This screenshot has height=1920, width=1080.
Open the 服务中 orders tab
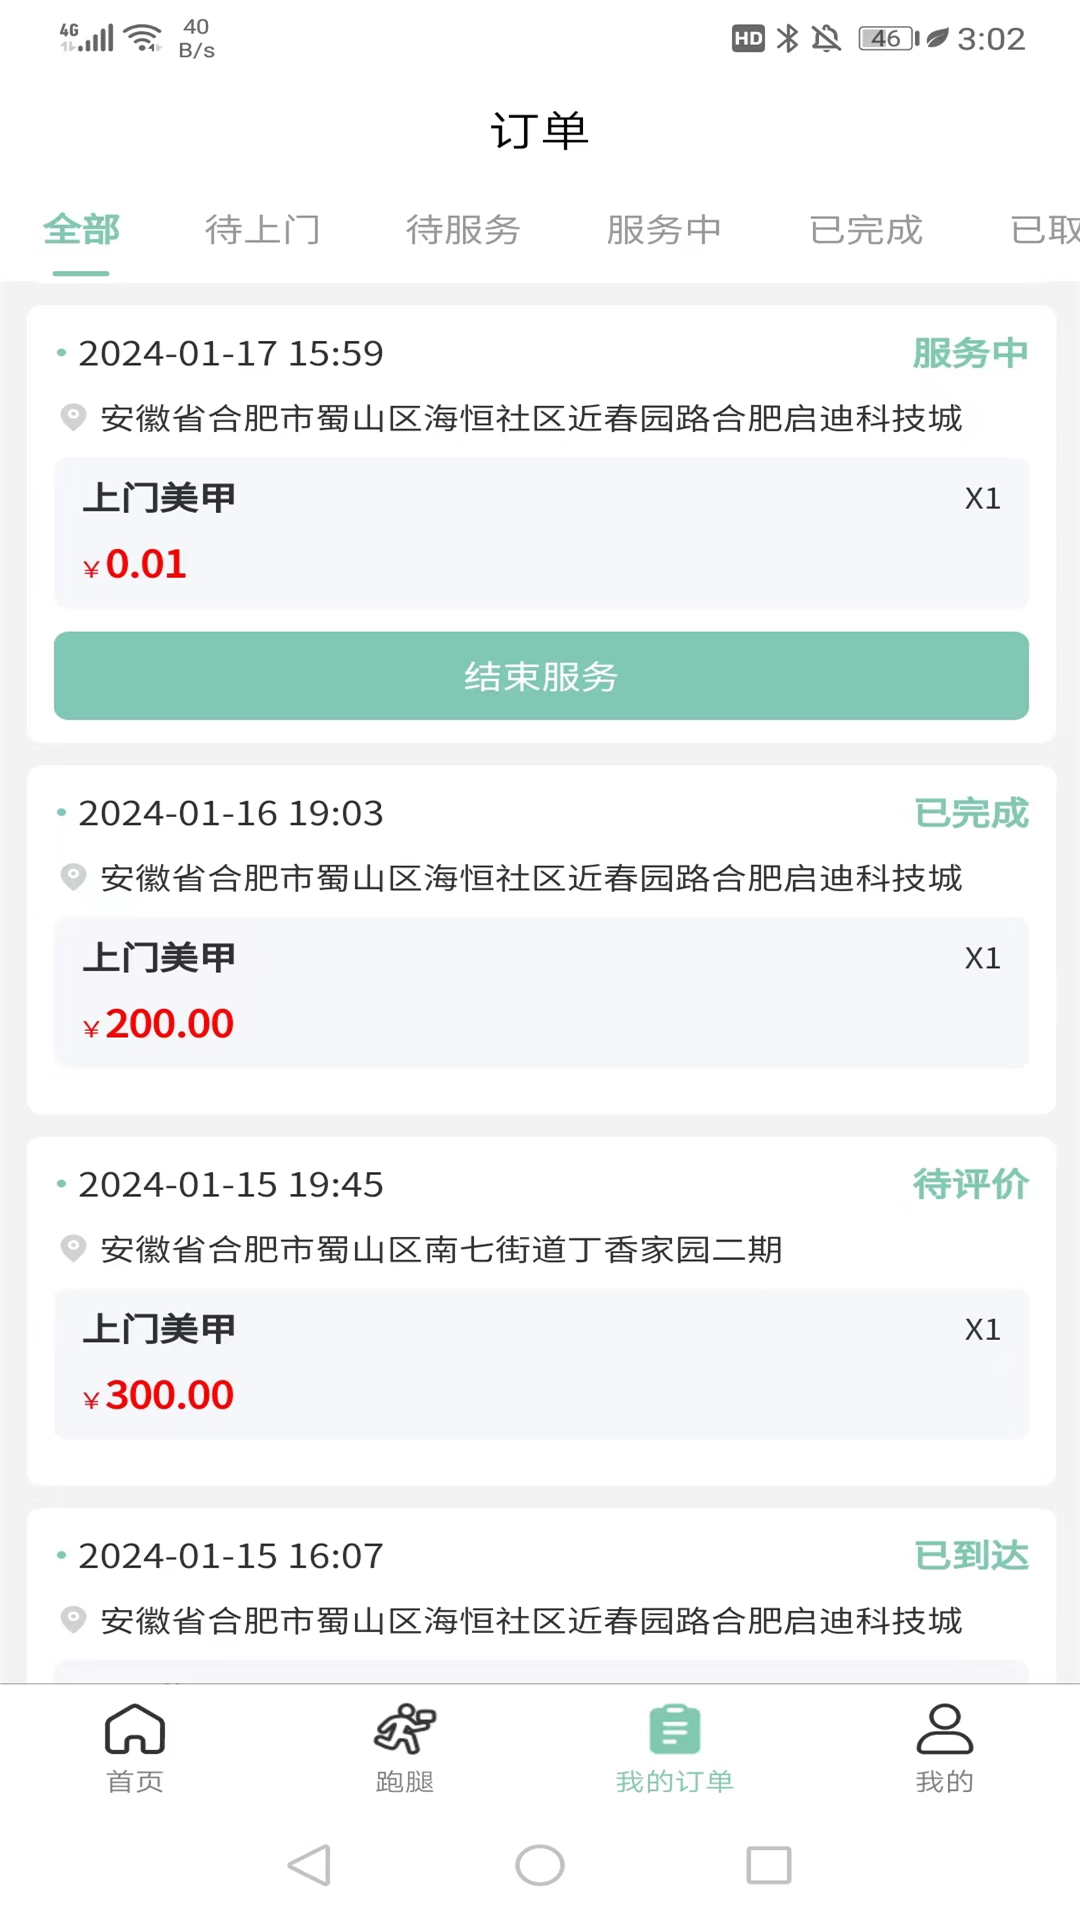point(664,230)
